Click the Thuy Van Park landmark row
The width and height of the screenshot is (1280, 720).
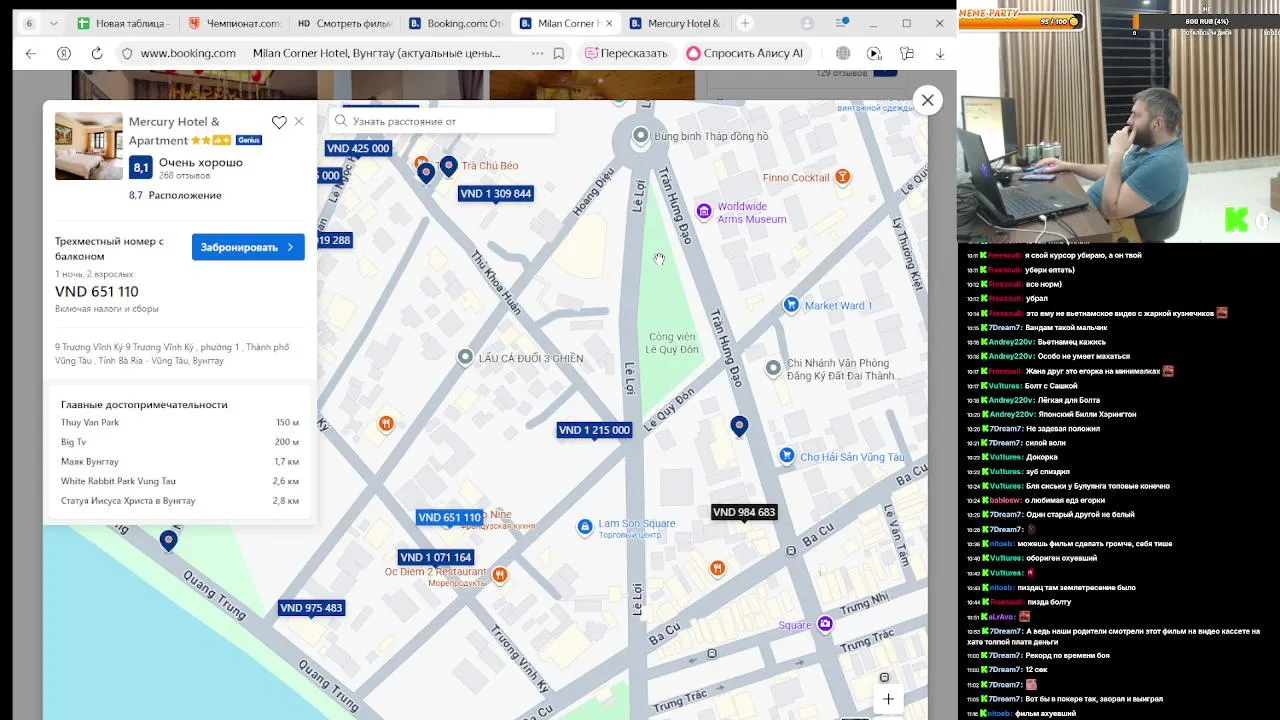click(180, 423)
